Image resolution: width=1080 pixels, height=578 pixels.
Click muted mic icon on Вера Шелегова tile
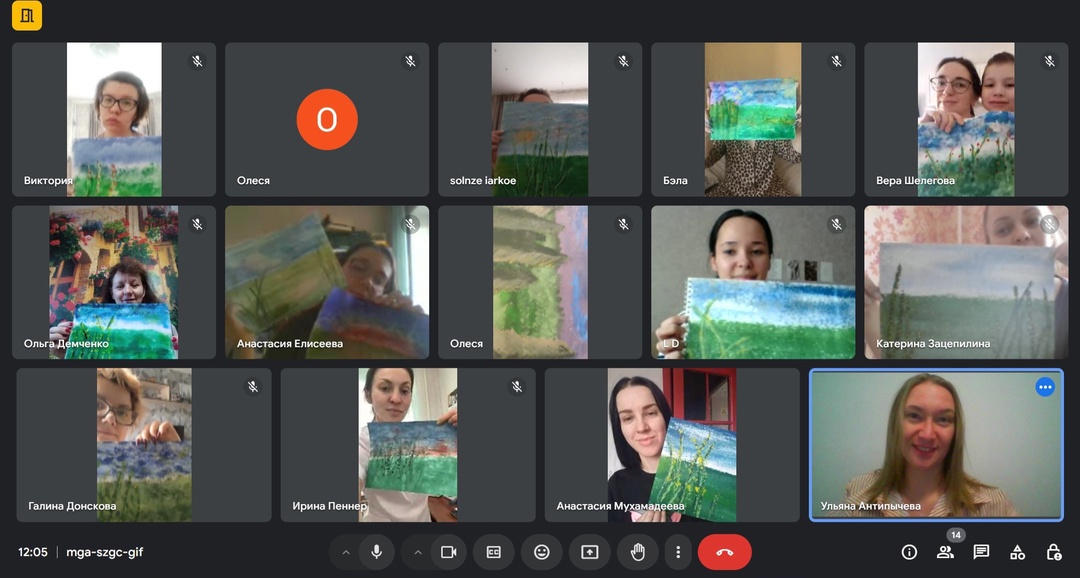point(1050,61)
